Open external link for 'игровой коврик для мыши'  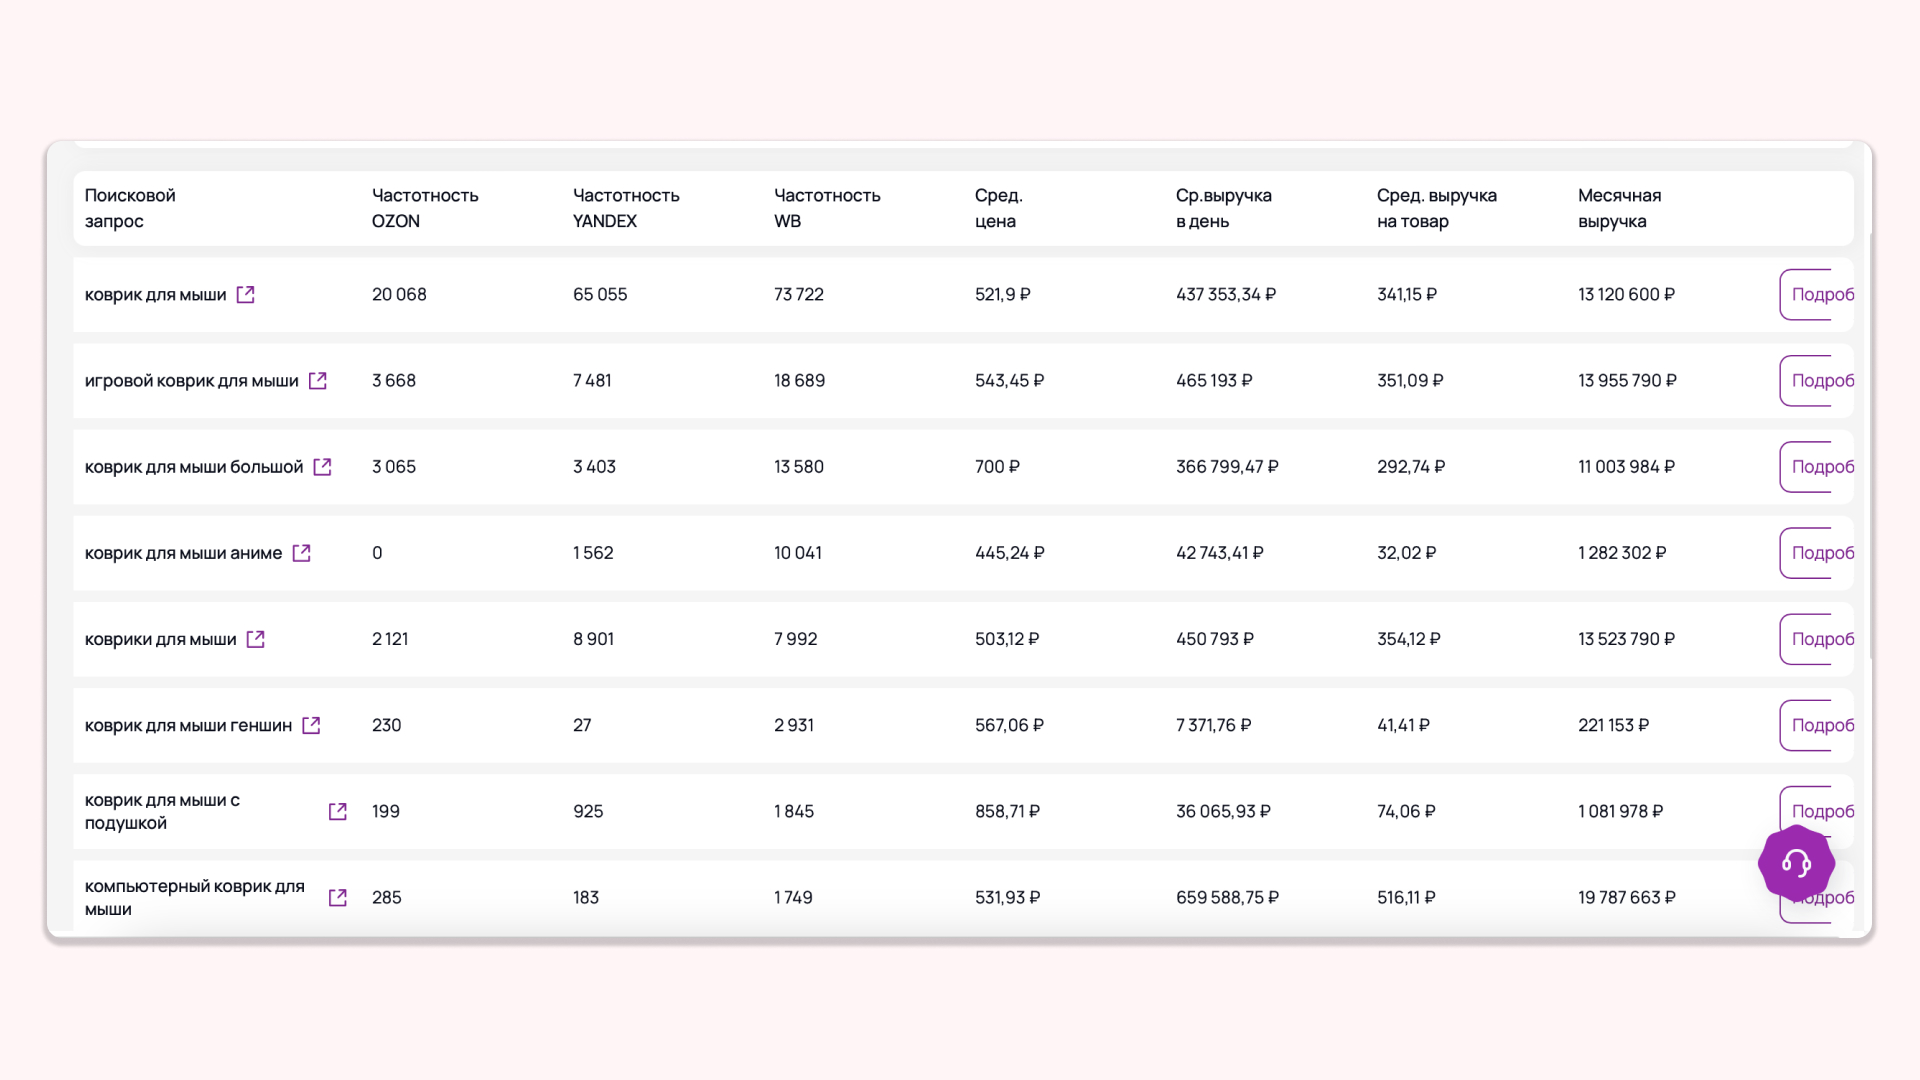(x=317, y=380)
